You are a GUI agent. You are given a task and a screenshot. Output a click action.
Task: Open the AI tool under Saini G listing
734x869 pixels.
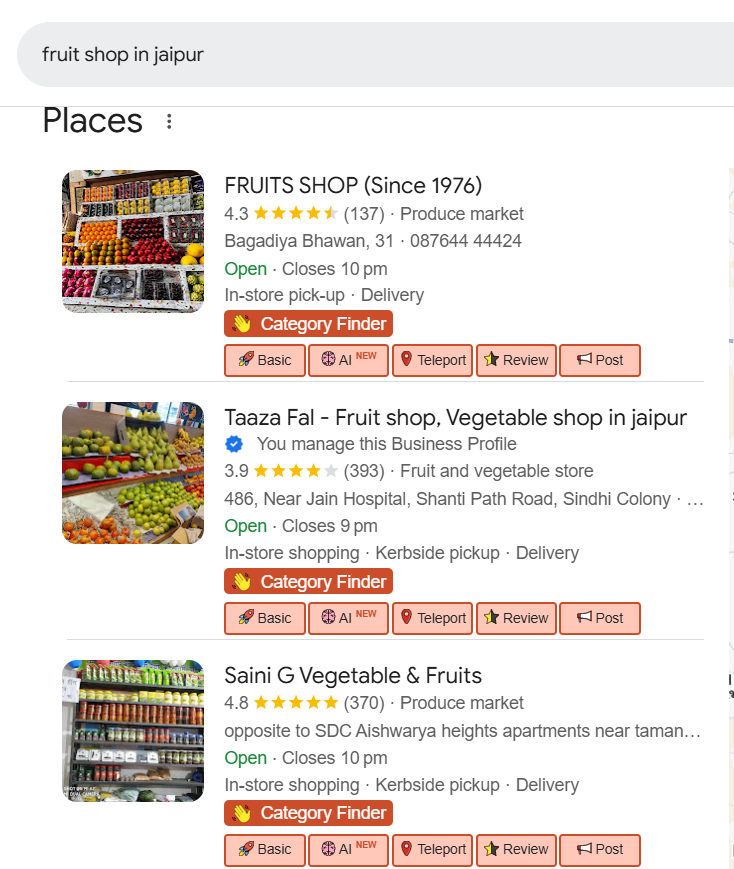coord(348,849)
